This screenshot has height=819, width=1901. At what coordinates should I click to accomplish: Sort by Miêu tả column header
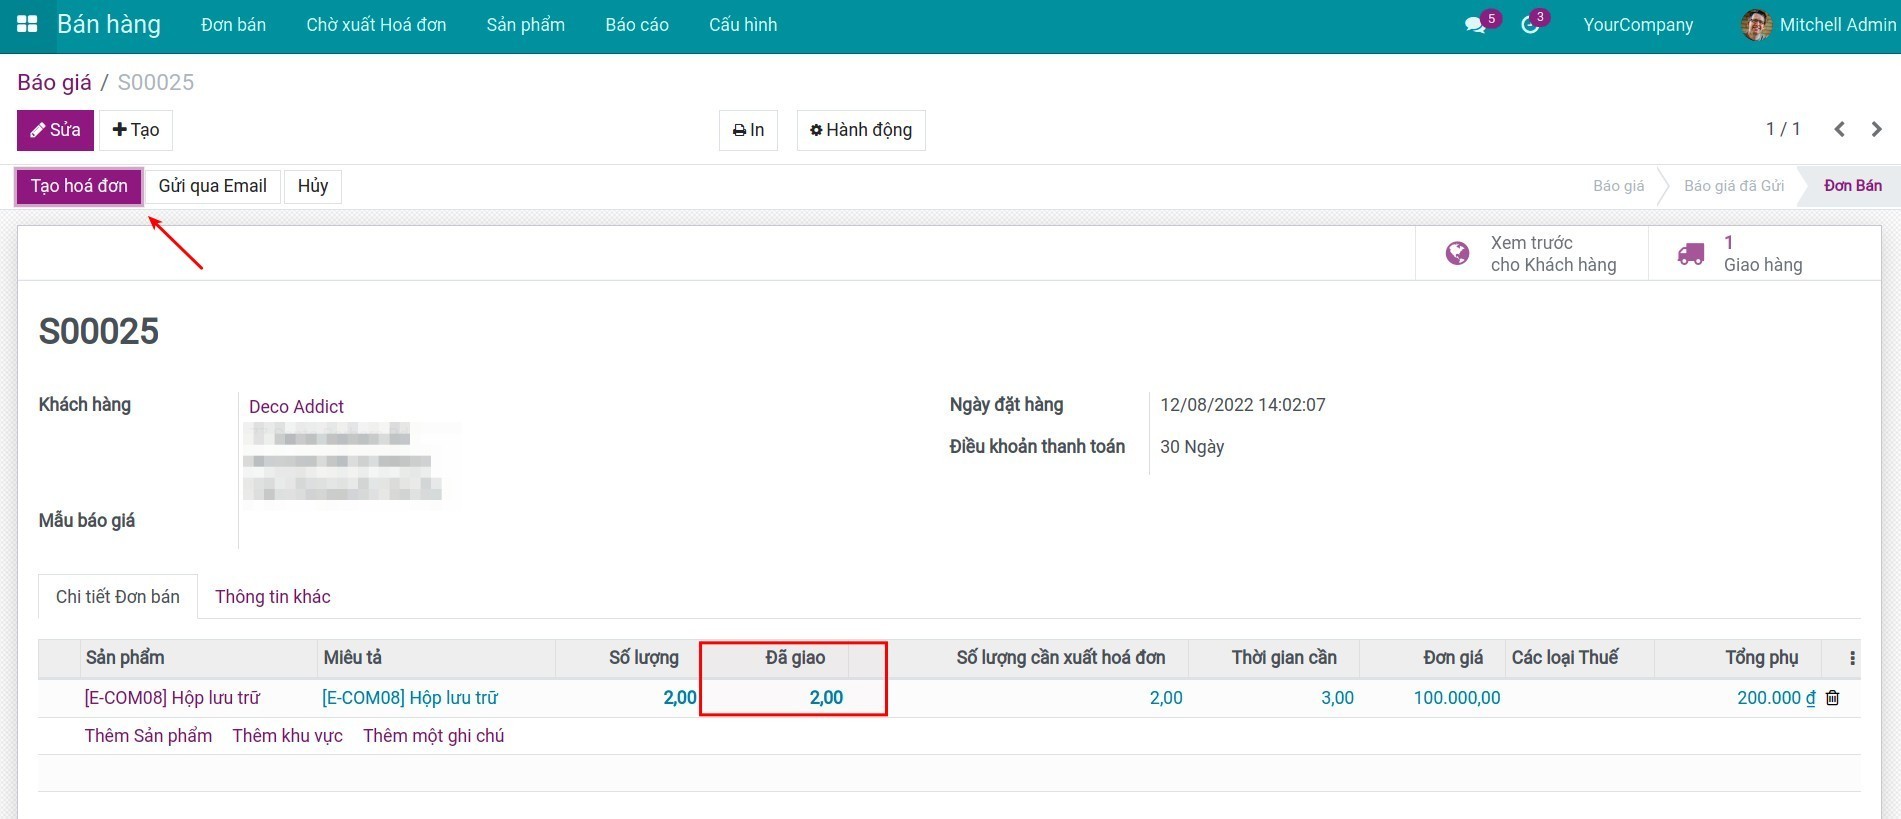(436, 658)
